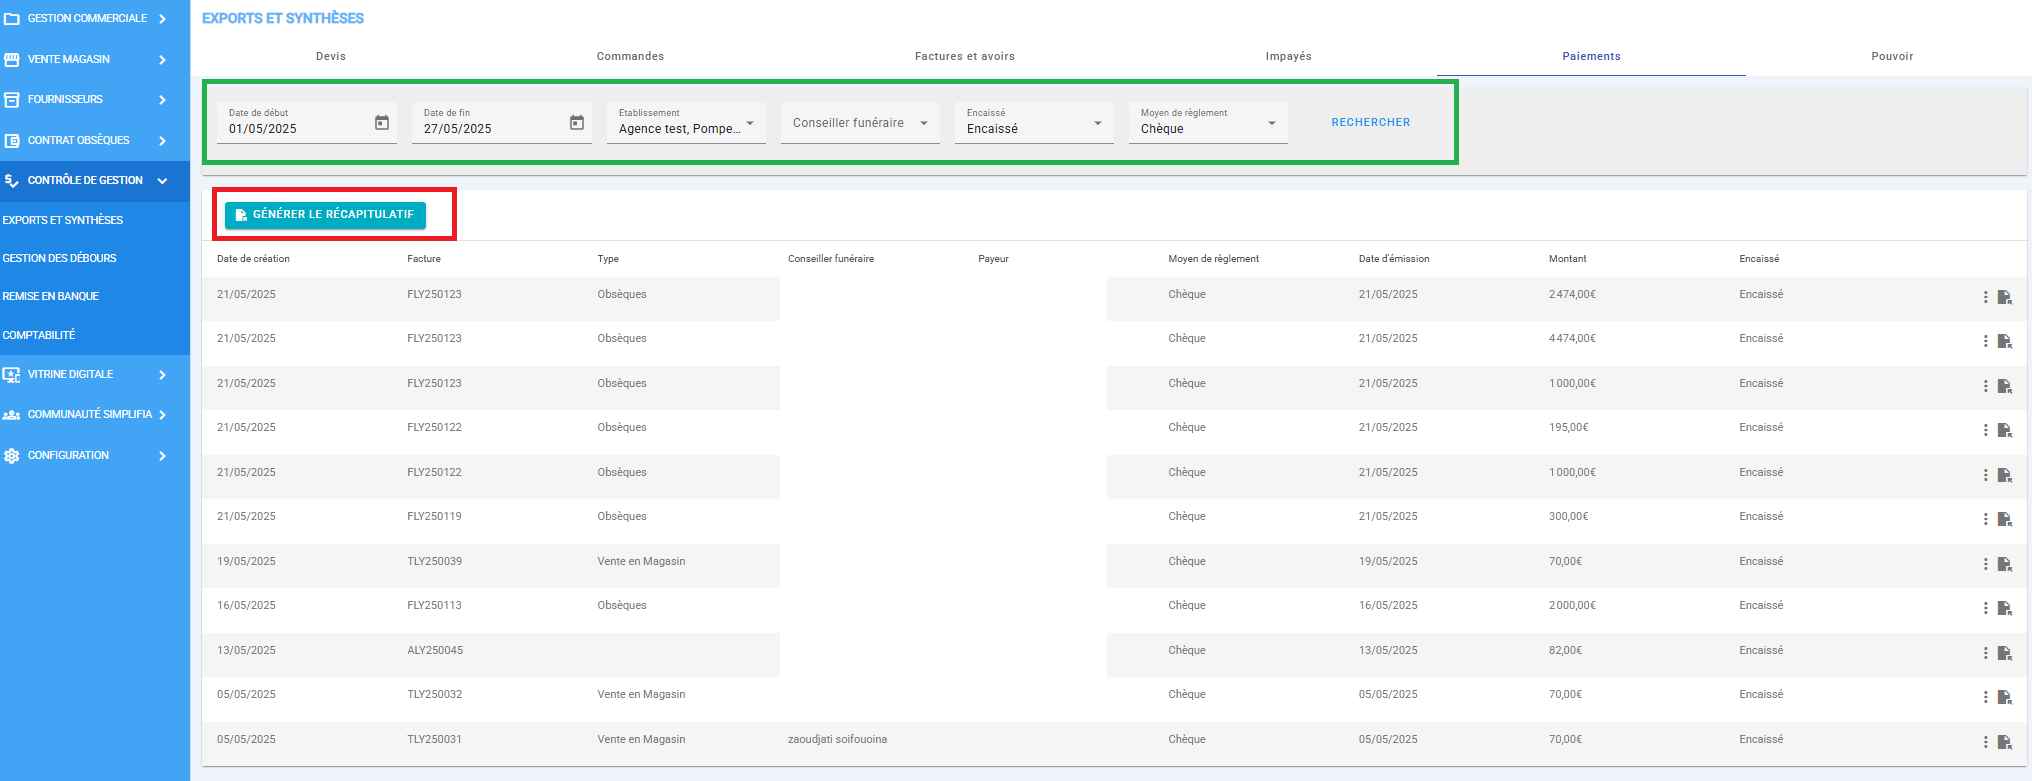Open calendar picker for Date de début
Image resolution: width=2032 pixels, height=781 pixels.
coord(382,123)
